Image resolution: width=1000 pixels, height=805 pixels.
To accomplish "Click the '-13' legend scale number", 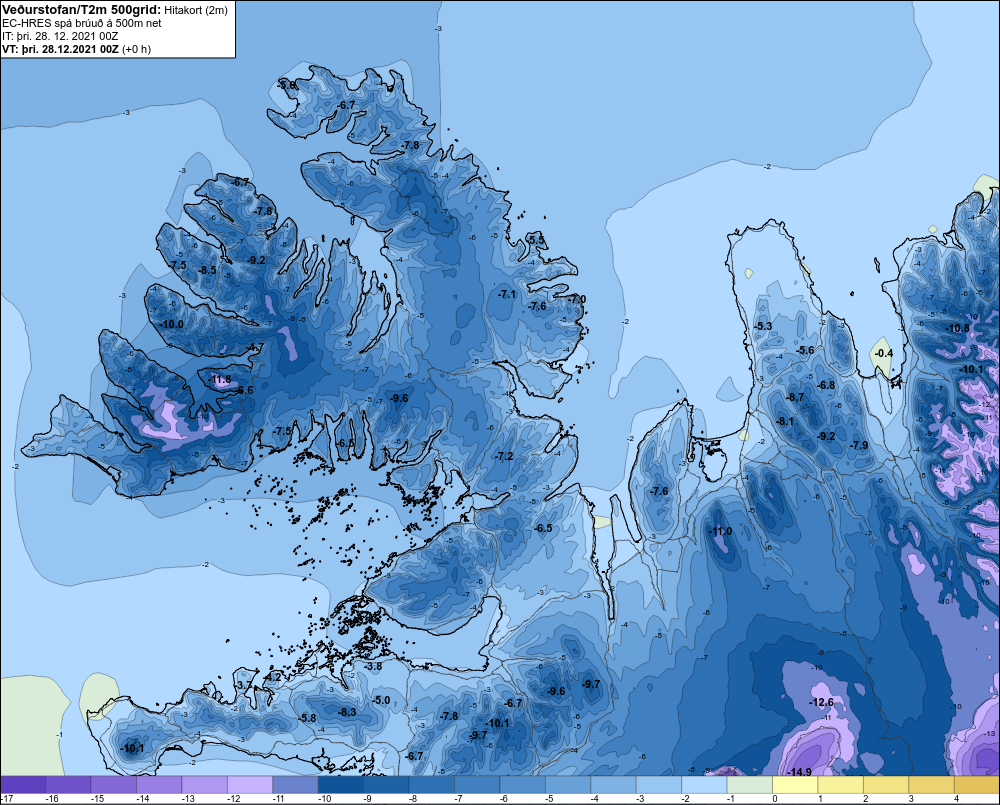I will click(188, 799).
